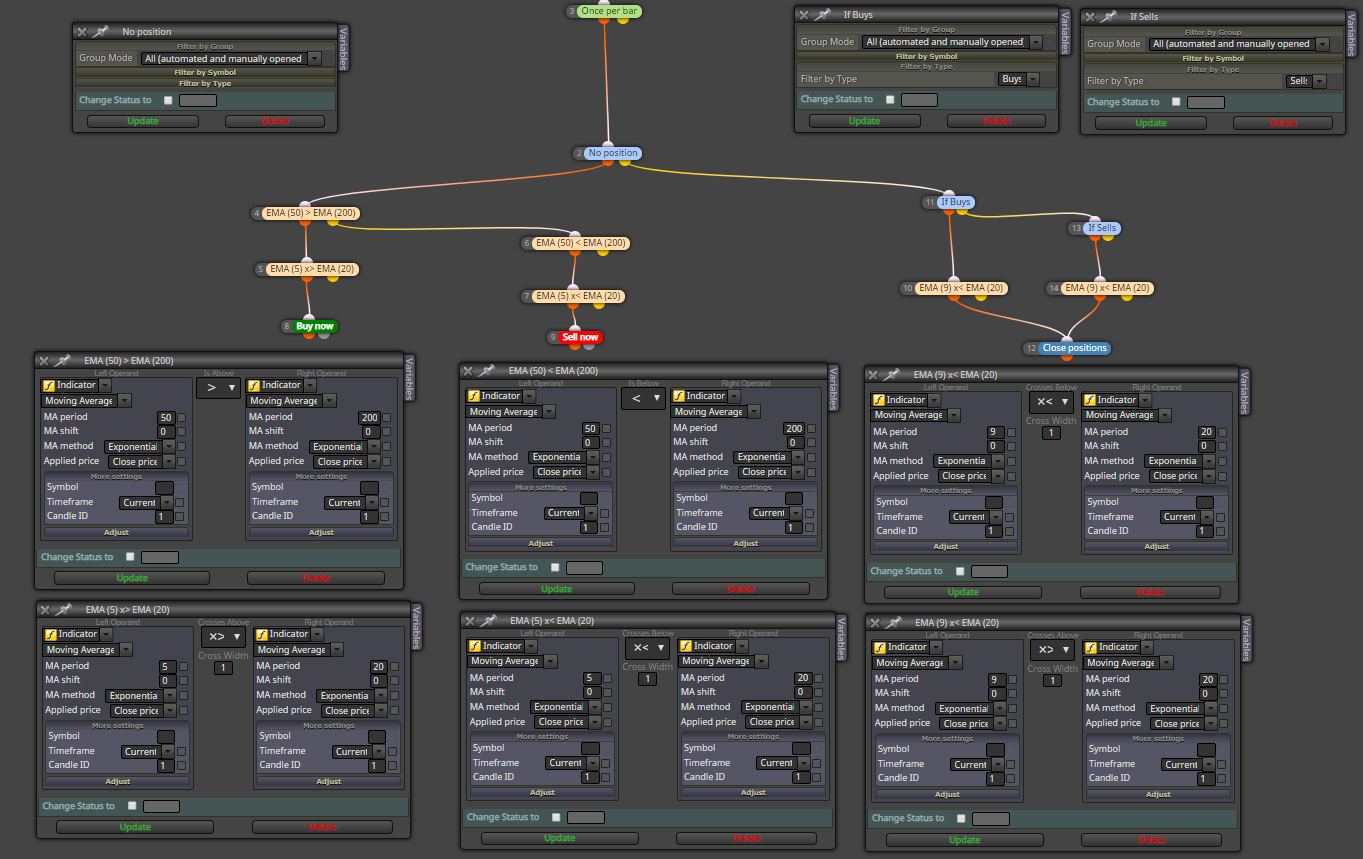Click Delete in the No position panel
The height and width of the screenshot is (859, 1363).
(275, 121)
